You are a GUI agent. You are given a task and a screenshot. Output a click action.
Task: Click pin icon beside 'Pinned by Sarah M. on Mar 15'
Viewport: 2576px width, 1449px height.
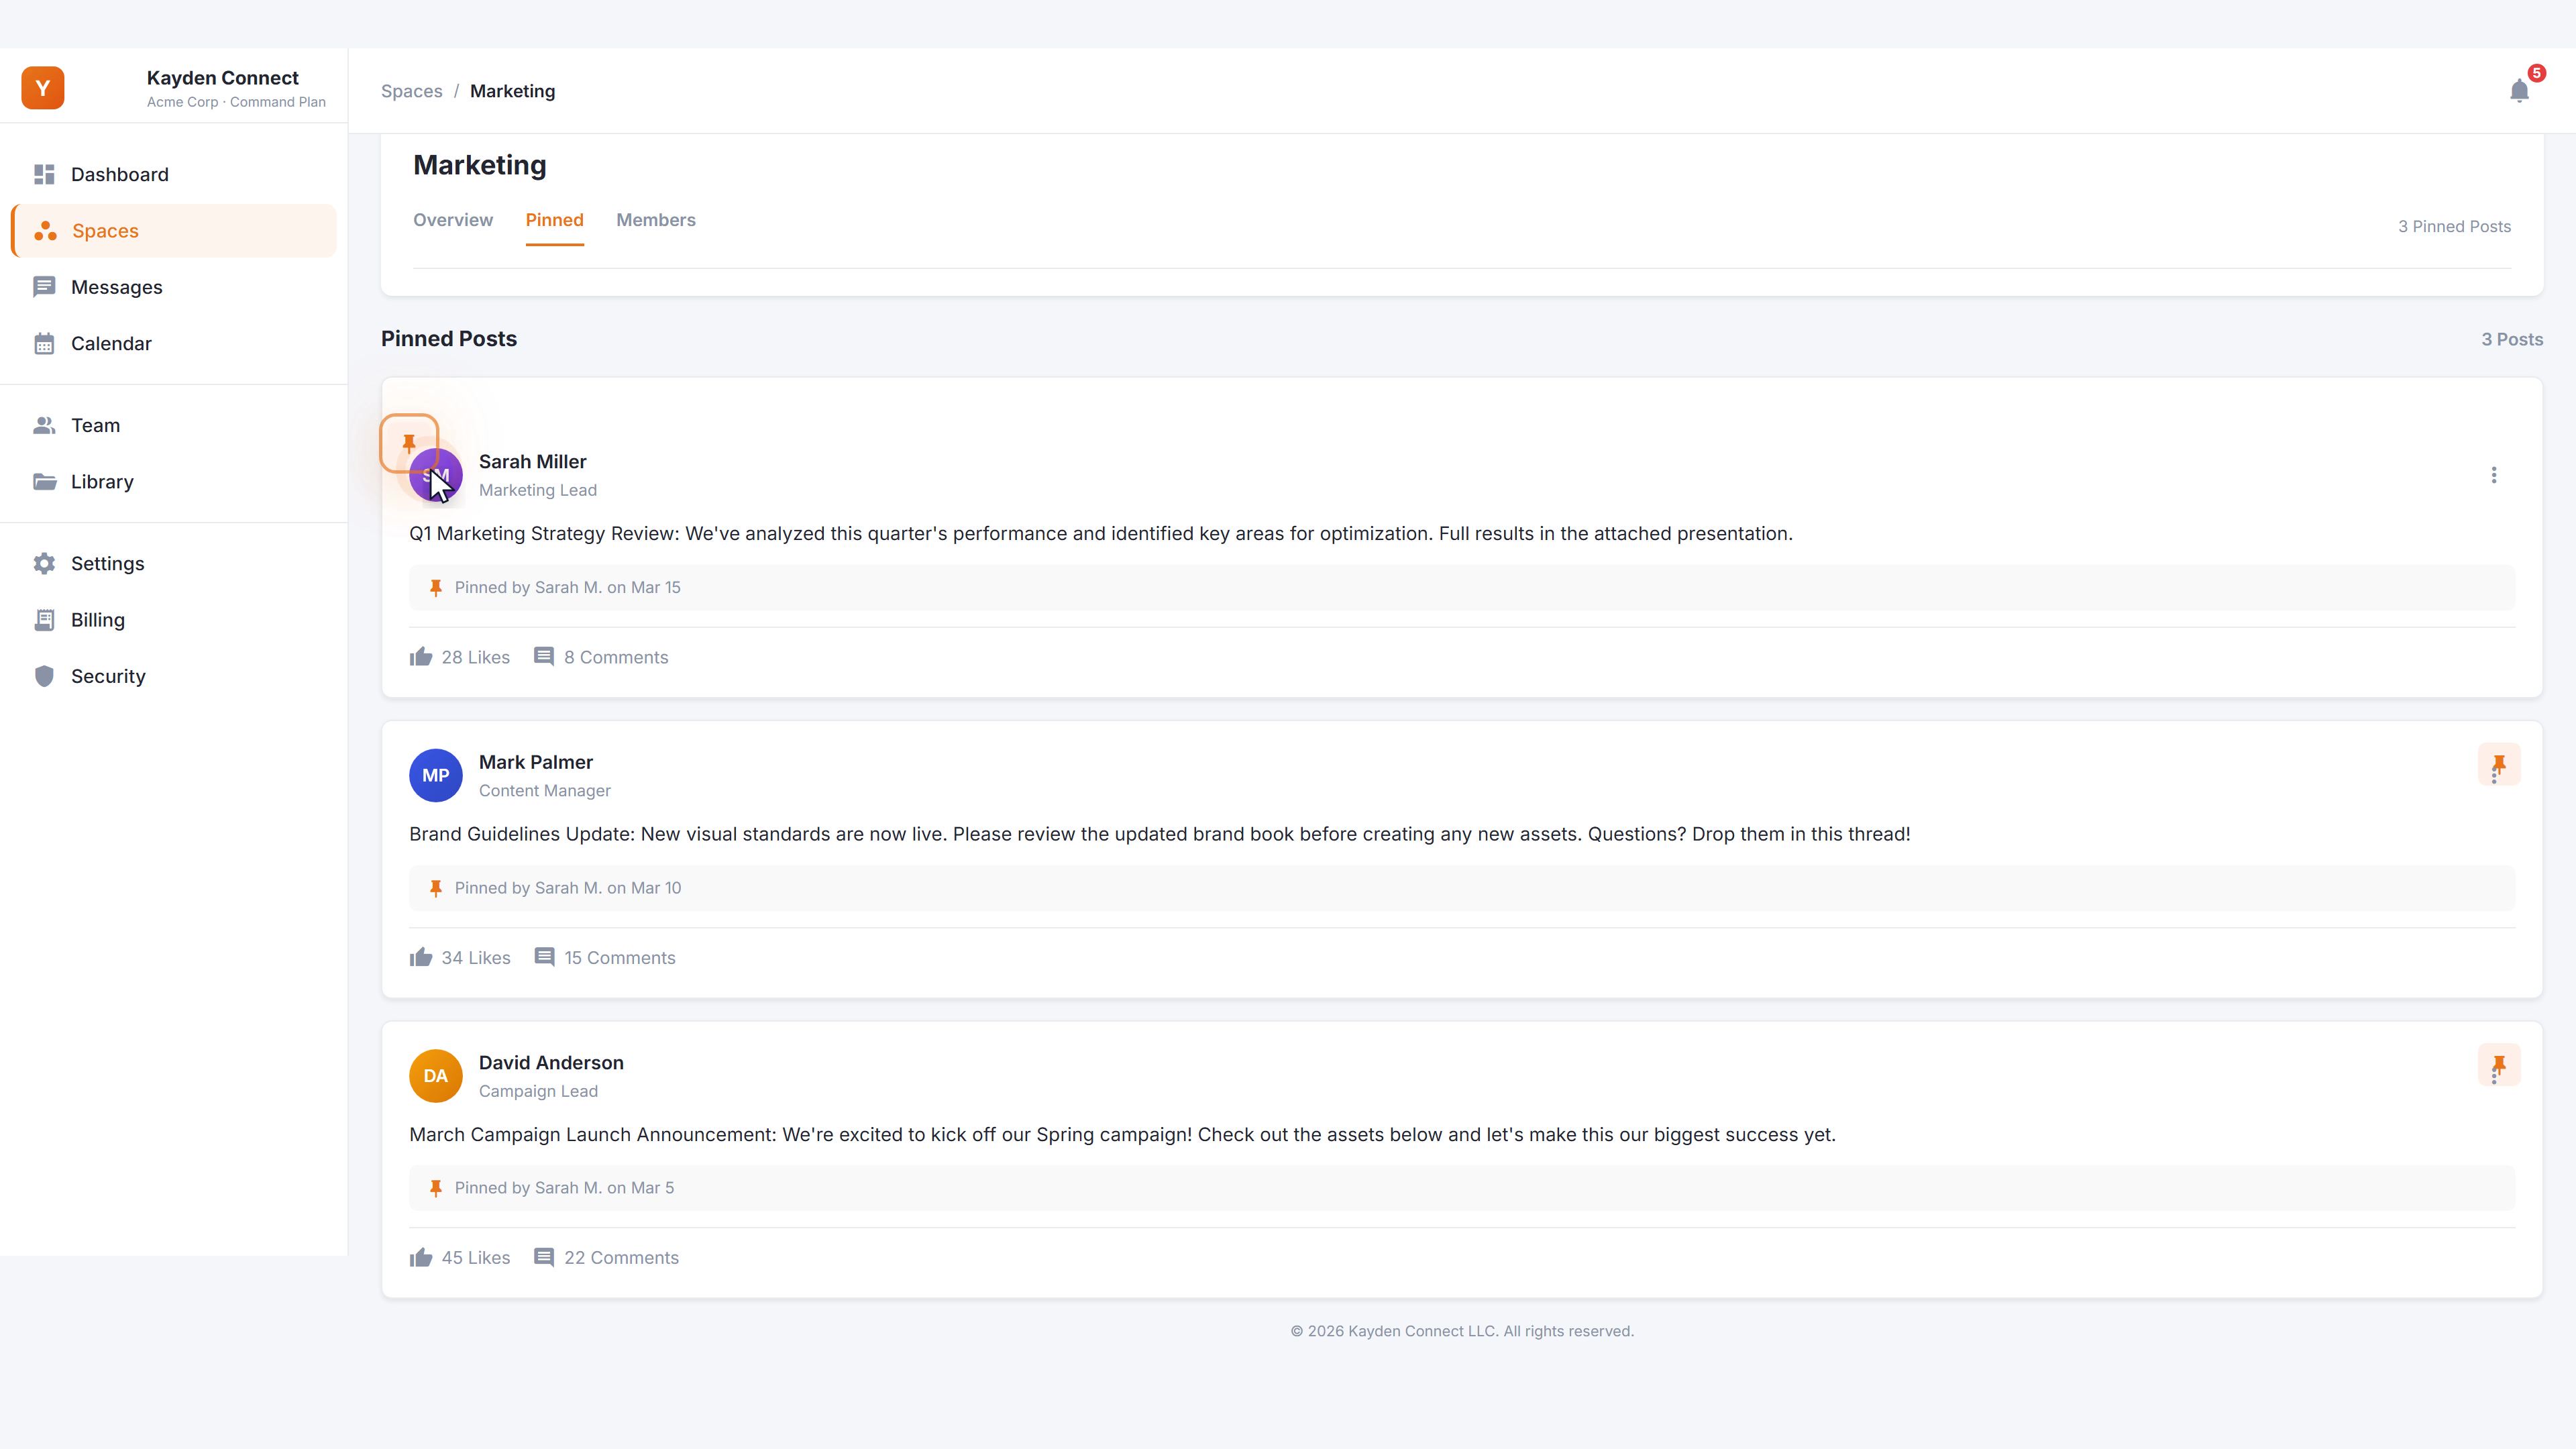[436, 588]
